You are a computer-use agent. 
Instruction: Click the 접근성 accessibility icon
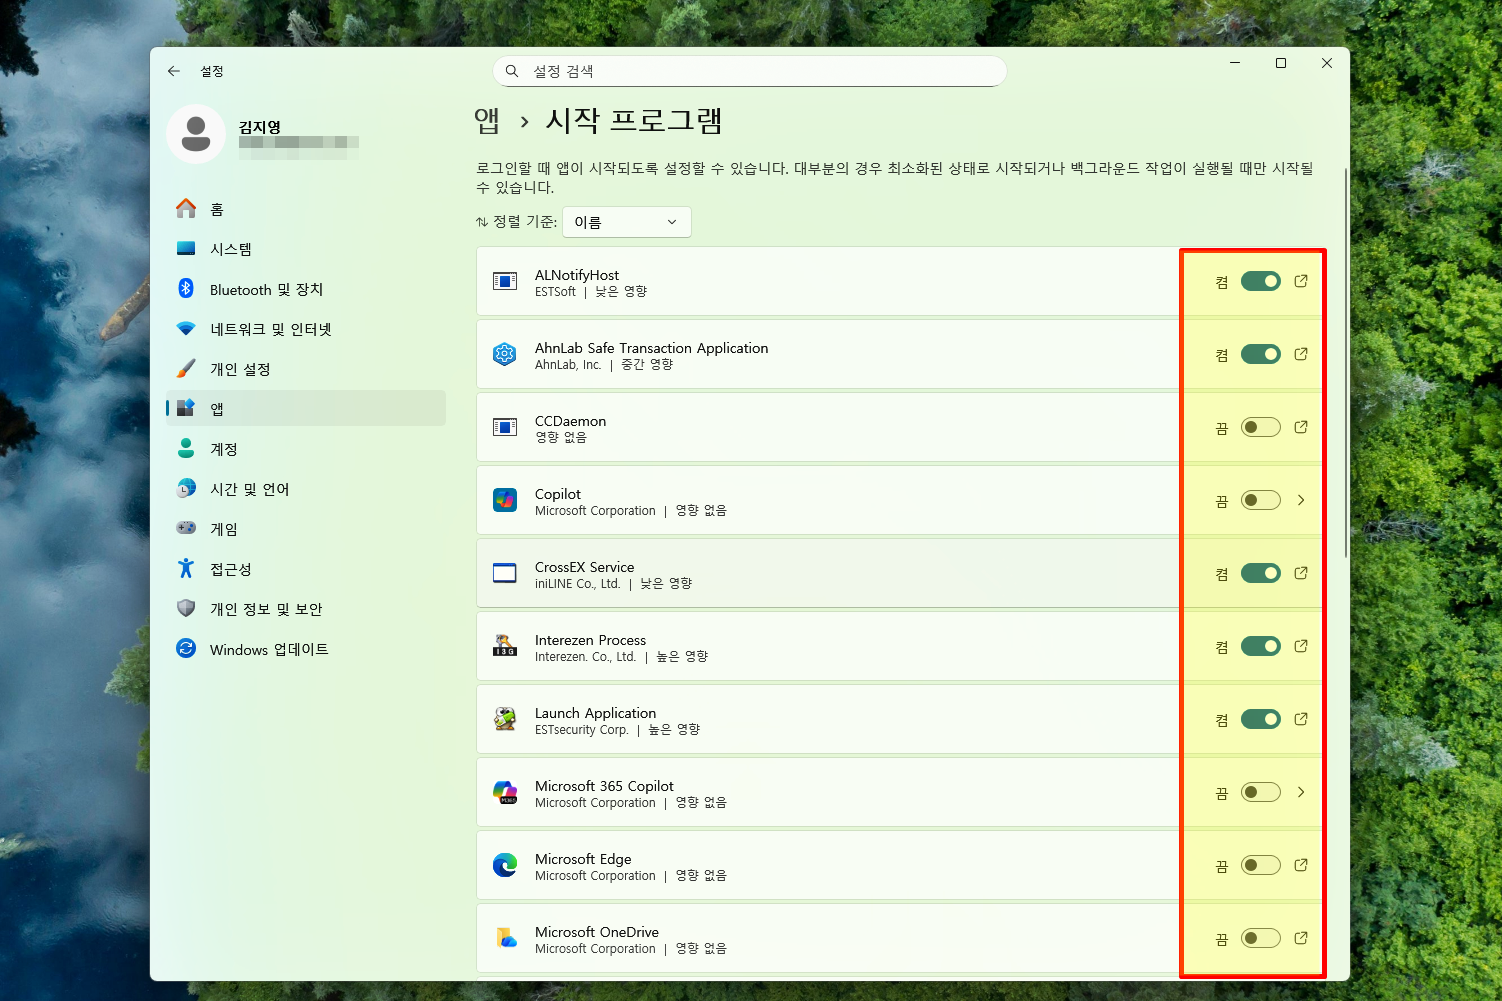[x=186, y=568]
